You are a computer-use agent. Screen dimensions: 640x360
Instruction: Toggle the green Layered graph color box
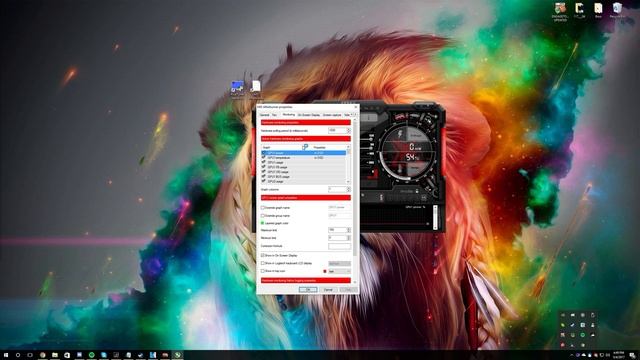click(x=263, y=223)
